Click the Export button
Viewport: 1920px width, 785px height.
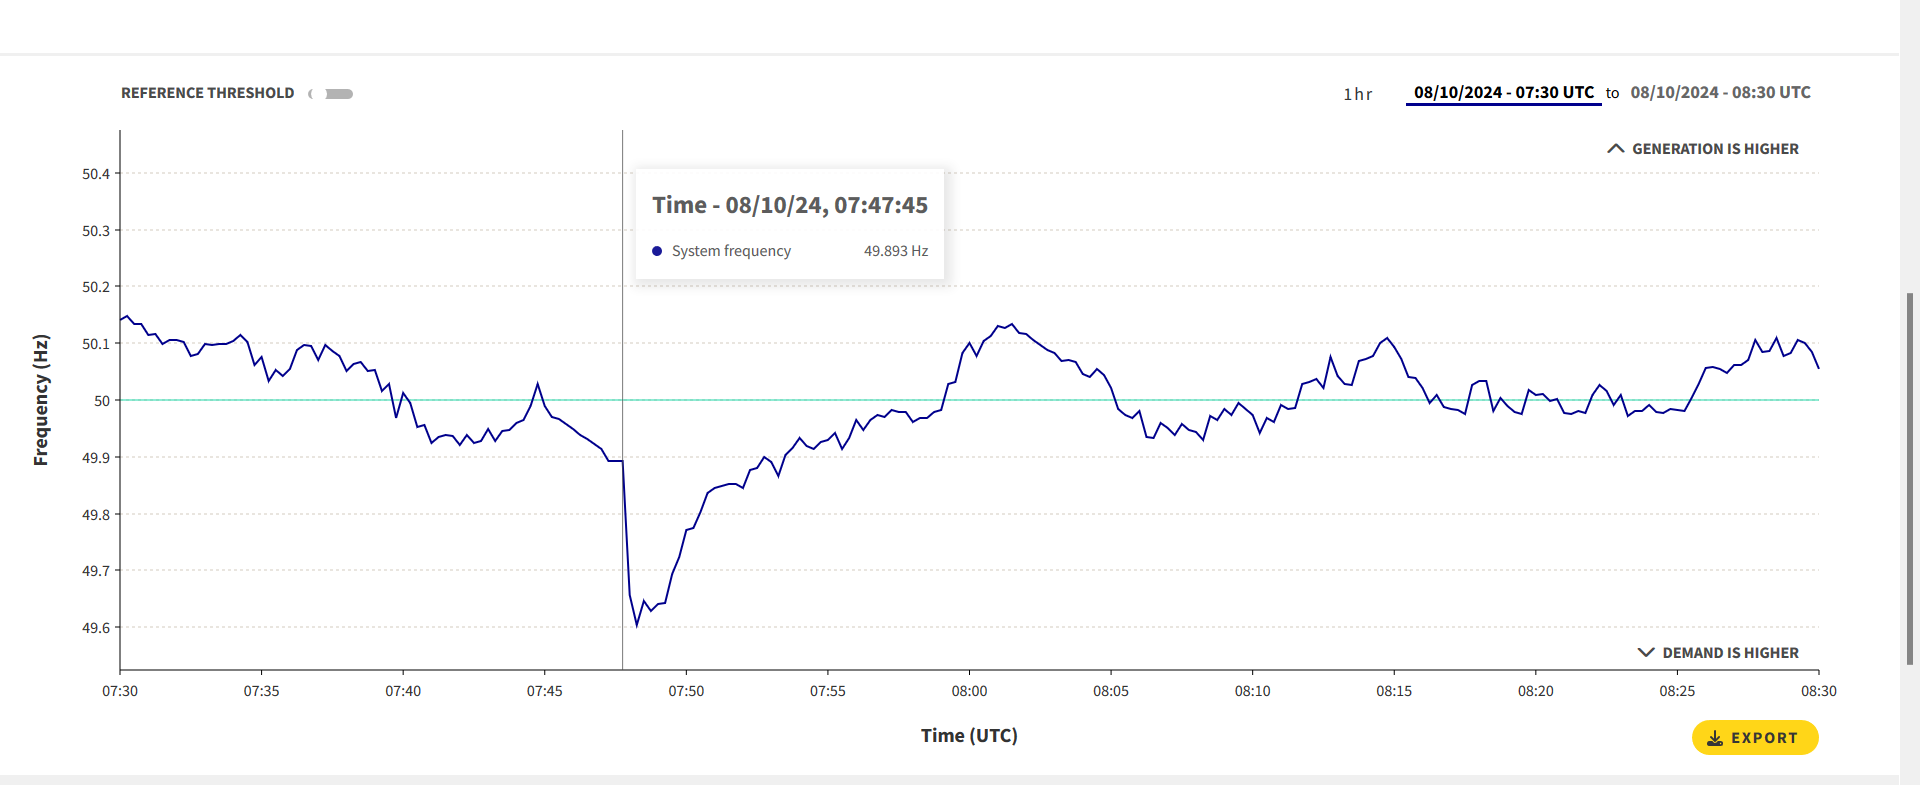coord(1754,738)
